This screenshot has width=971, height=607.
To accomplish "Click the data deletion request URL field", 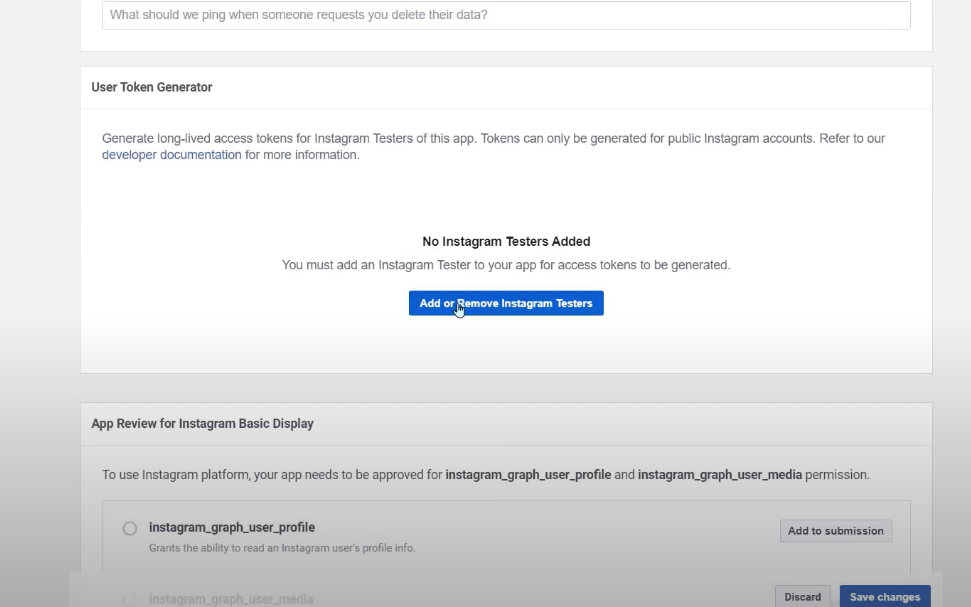I will point(506,15).
